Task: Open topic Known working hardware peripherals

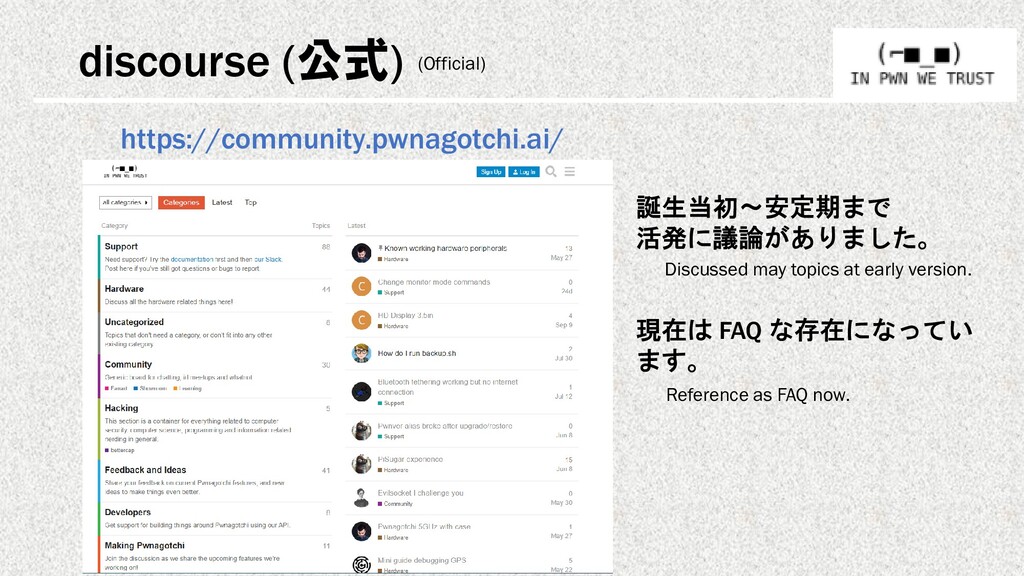Action: [x=445, y=248]
